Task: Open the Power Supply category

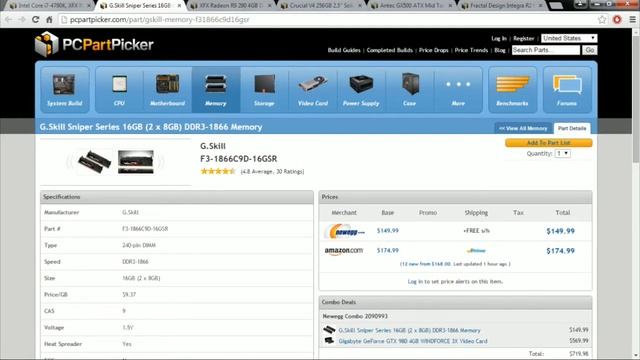Action: tap(361, 90)
